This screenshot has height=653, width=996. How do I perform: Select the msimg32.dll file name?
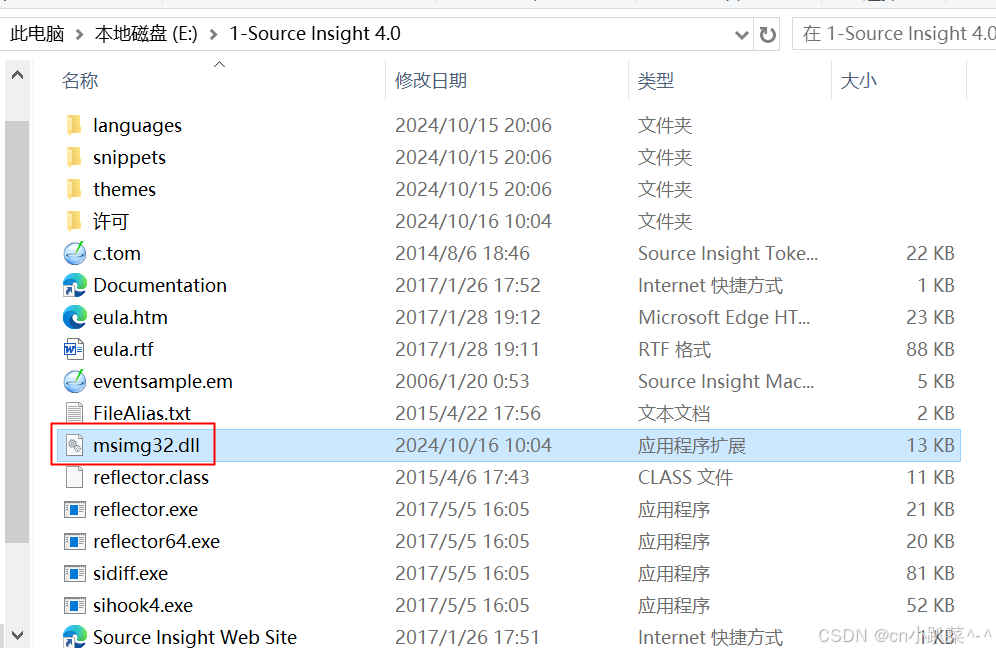pos(146,446)
